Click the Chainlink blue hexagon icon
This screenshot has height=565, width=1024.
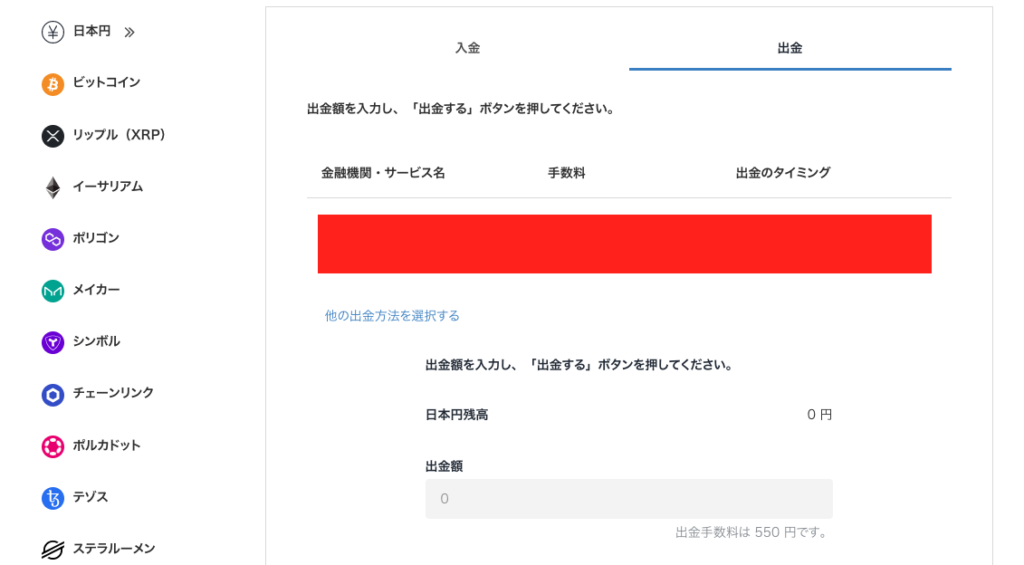pyautogui.click(x=53, y=395)
